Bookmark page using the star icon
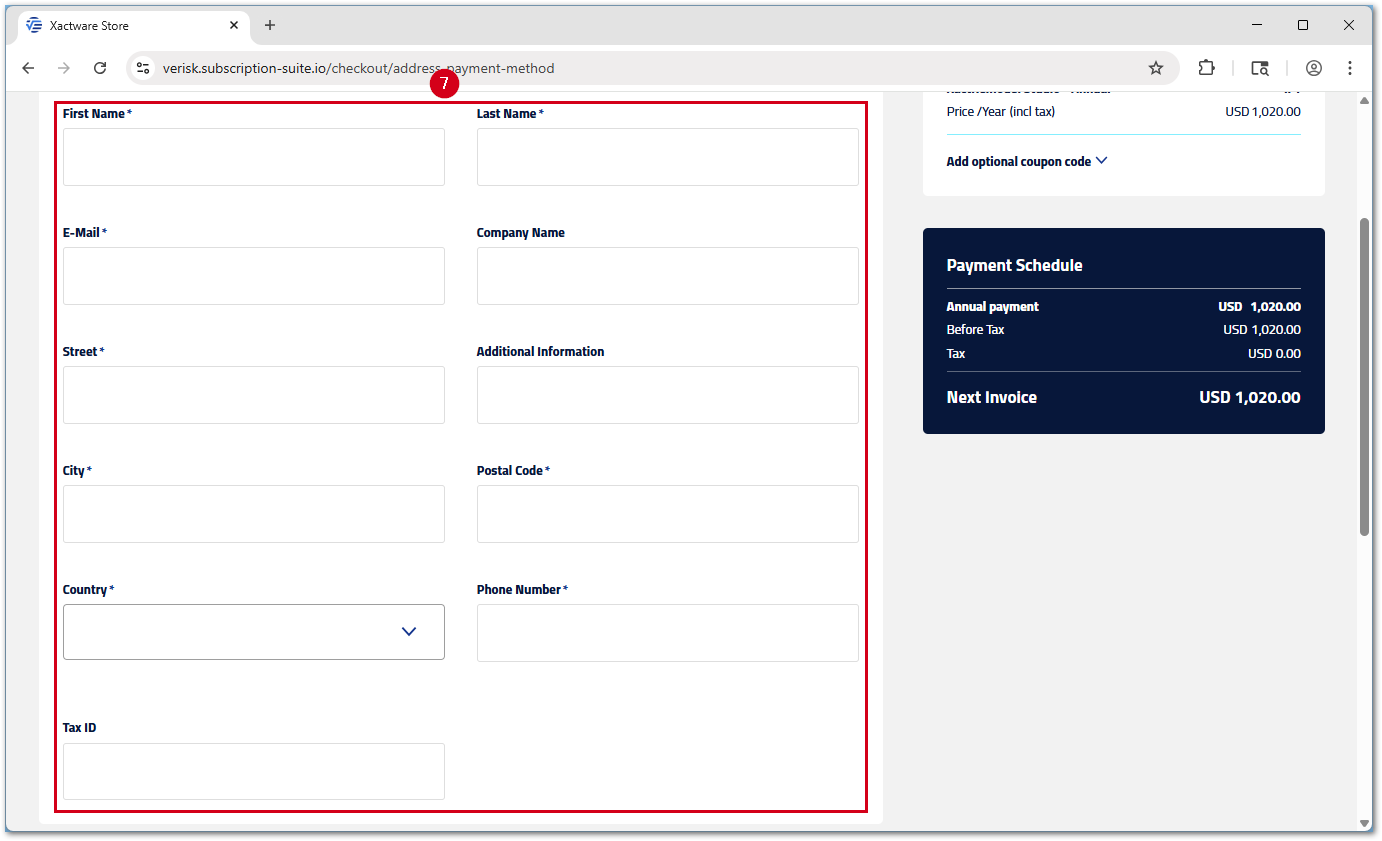The width and height of the screenshot is (1382, 841). (1156, 68)
